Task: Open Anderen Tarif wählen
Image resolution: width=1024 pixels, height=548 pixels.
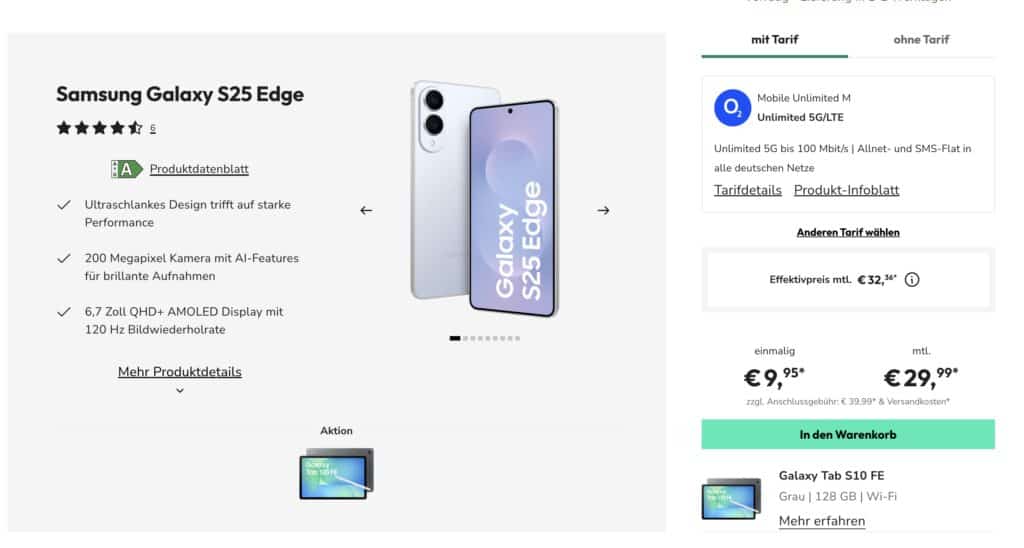Action: (848, 233)
